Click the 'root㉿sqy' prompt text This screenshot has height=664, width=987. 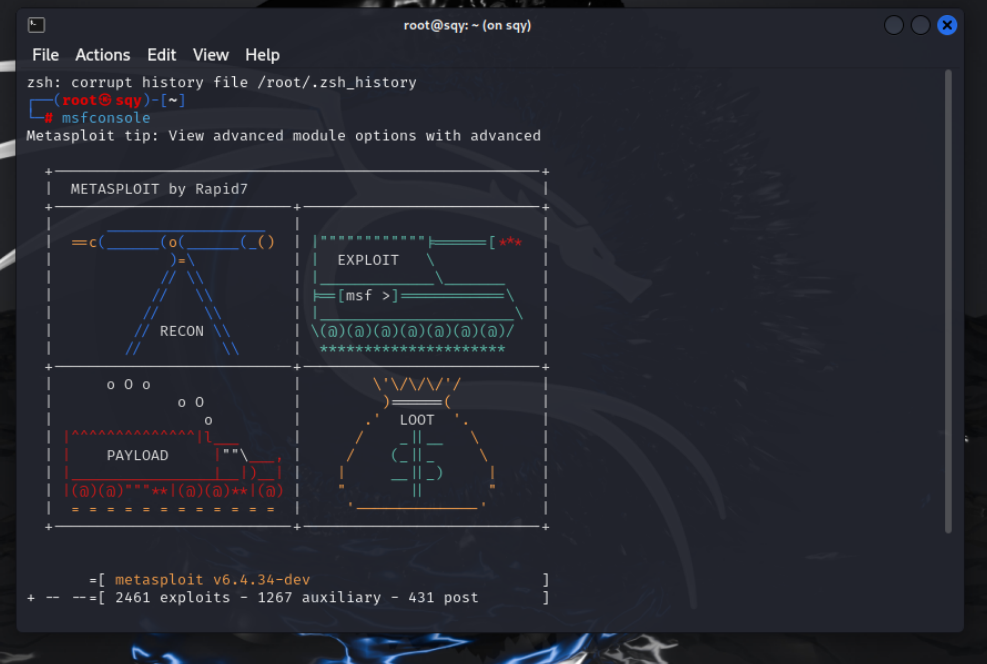[x=102, y=100]
